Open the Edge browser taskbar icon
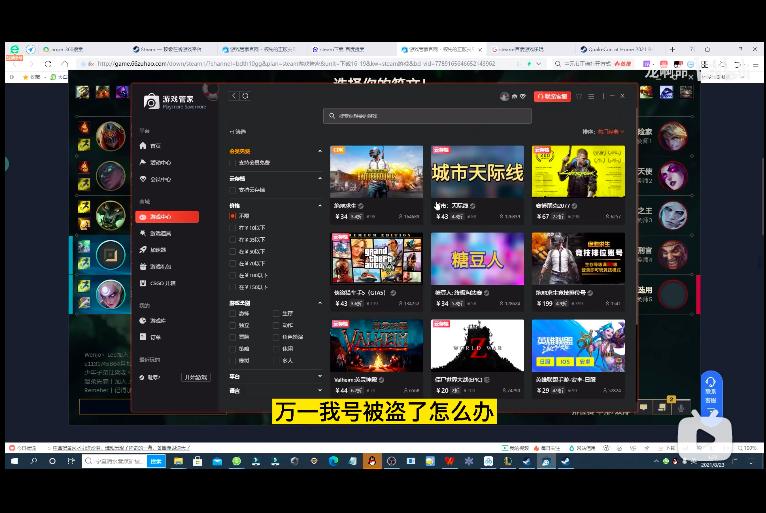Viewport: 766px width, 513px height. pos(334,461)
